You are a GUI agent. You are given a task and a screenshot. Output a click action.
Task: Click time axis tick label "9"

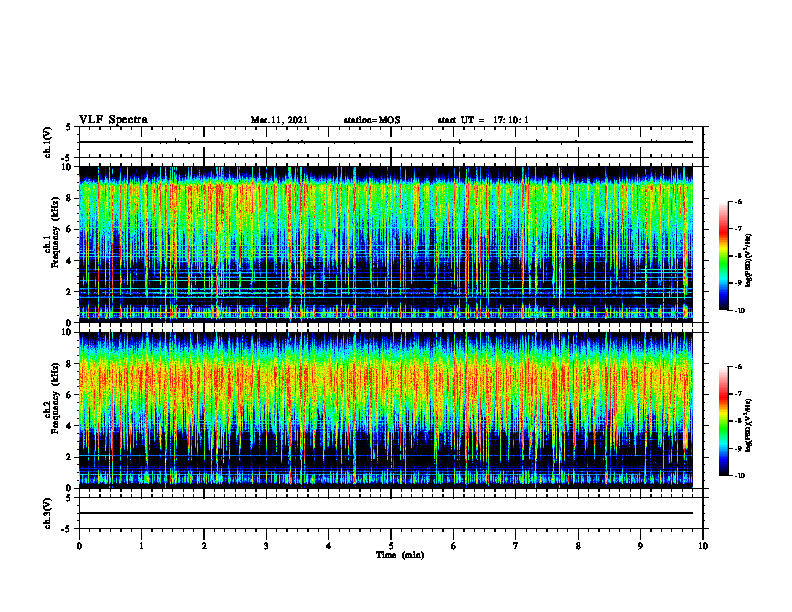click(640, 546)
